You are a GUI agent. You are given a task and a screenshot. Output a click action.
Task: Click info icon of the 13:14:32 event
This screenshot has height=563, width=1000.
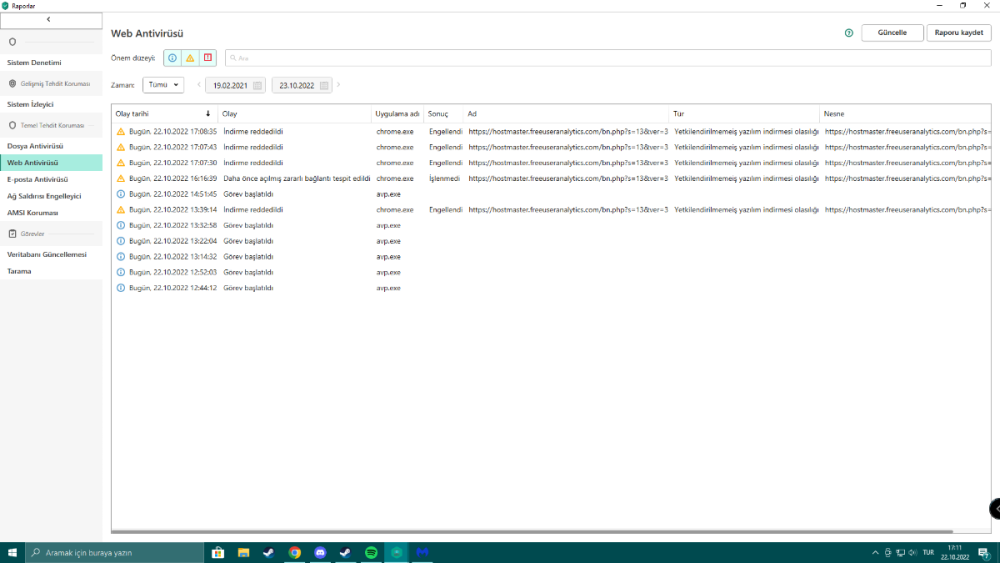point(121,256)
